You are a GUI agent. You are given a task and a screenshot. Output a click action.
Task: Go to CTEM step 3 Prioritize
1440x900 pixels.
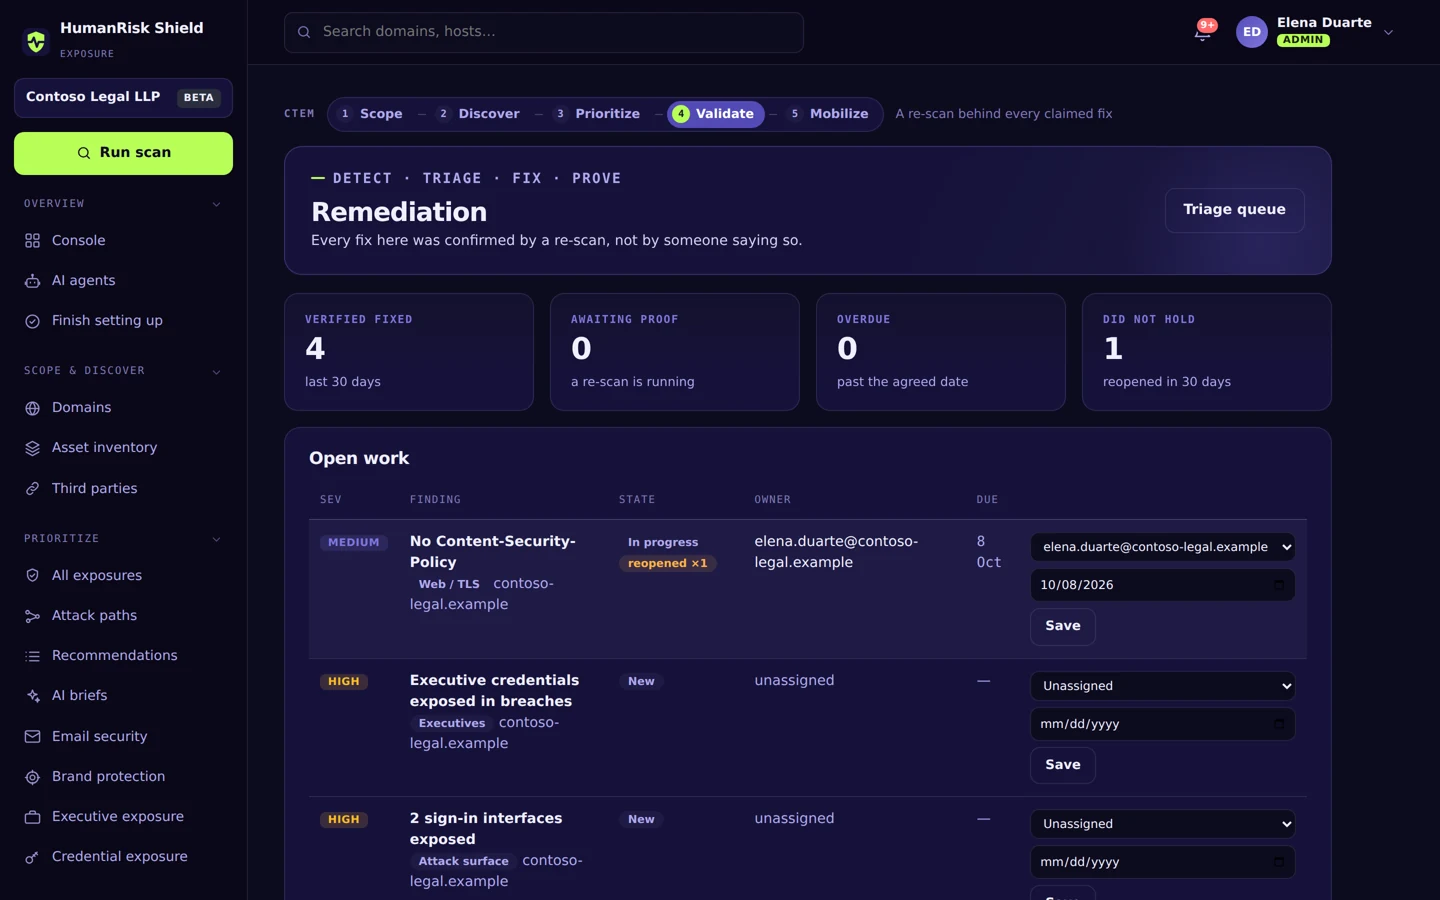(x=597, y=114)
